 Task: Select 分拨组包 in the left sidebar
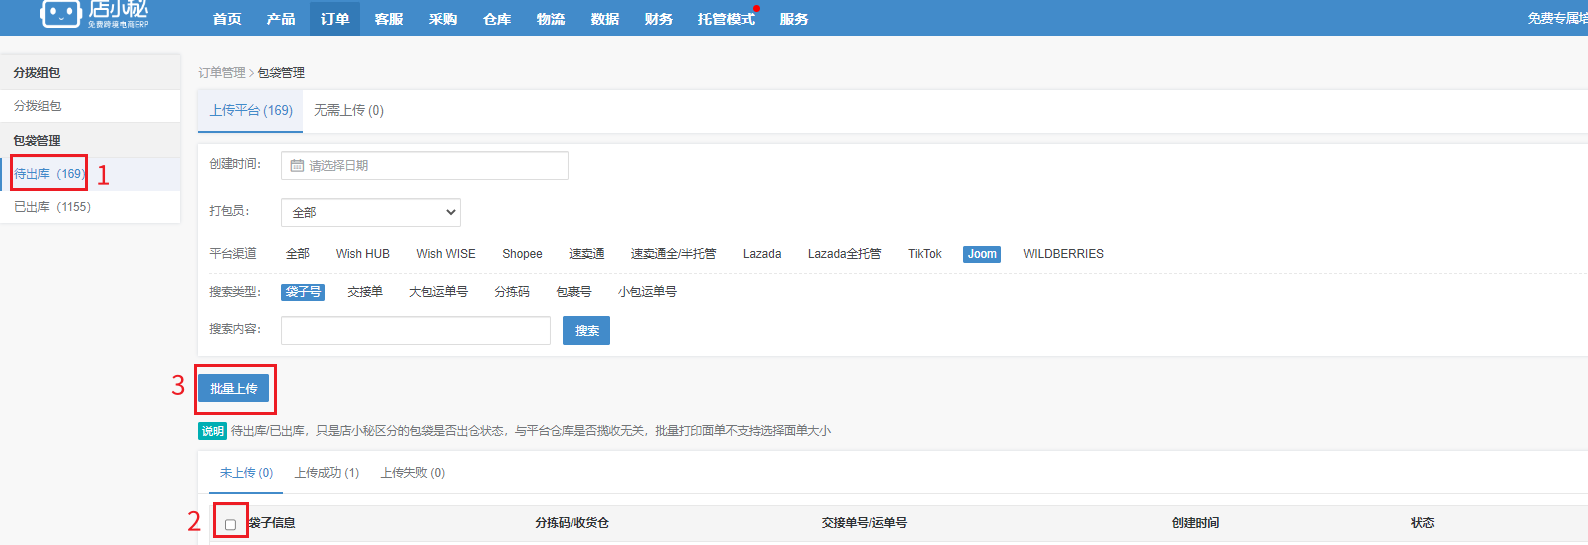click(x=38, y=106)
